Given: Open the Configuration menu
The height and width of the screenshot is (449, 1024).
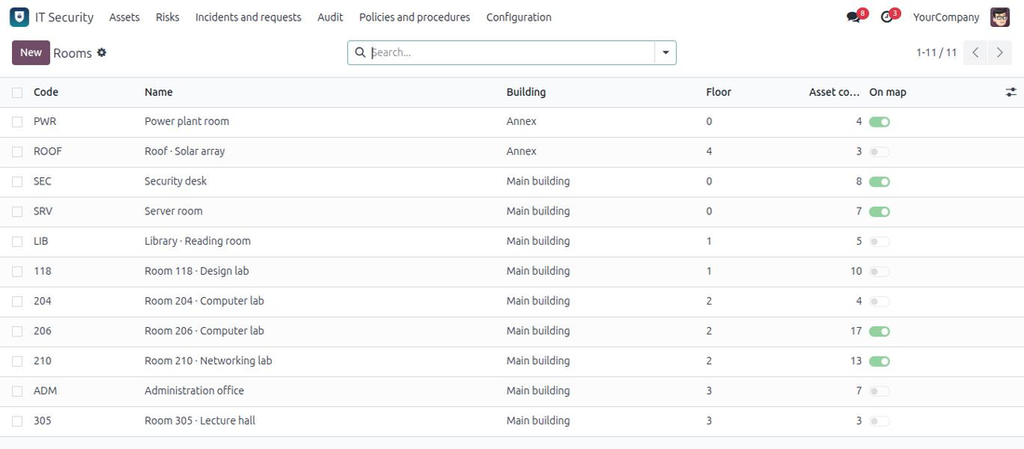Looking at the screenshot, I should [x=519, y=18].
